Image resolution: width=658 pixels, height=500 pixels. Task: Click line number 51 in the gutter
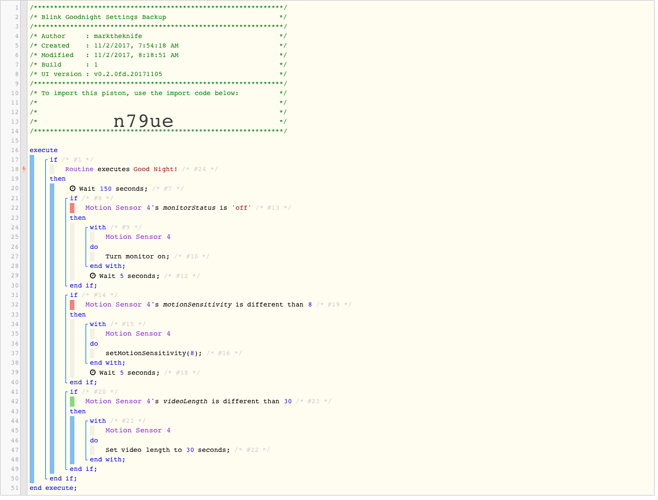click(x=15, y=488)
